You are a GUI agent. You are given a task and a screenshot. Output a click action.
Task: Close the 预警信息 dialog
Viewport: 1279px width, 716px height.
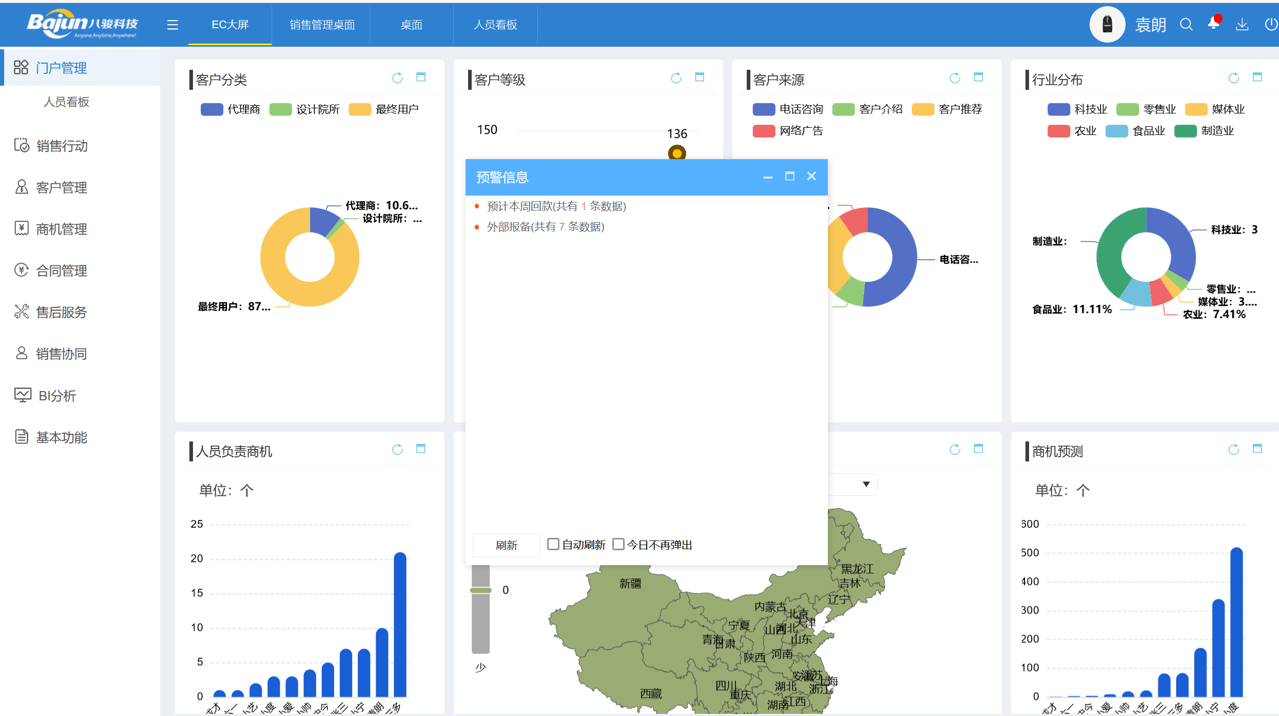point(811,177)
